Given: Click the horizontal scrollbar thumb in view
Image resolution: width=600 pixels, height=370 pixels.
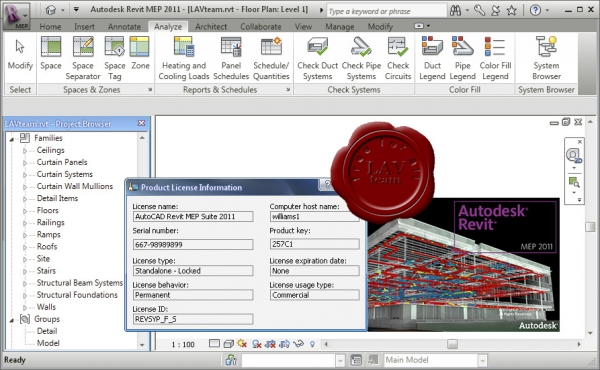Looking at the screenshot, I should [x=452, y=344].
